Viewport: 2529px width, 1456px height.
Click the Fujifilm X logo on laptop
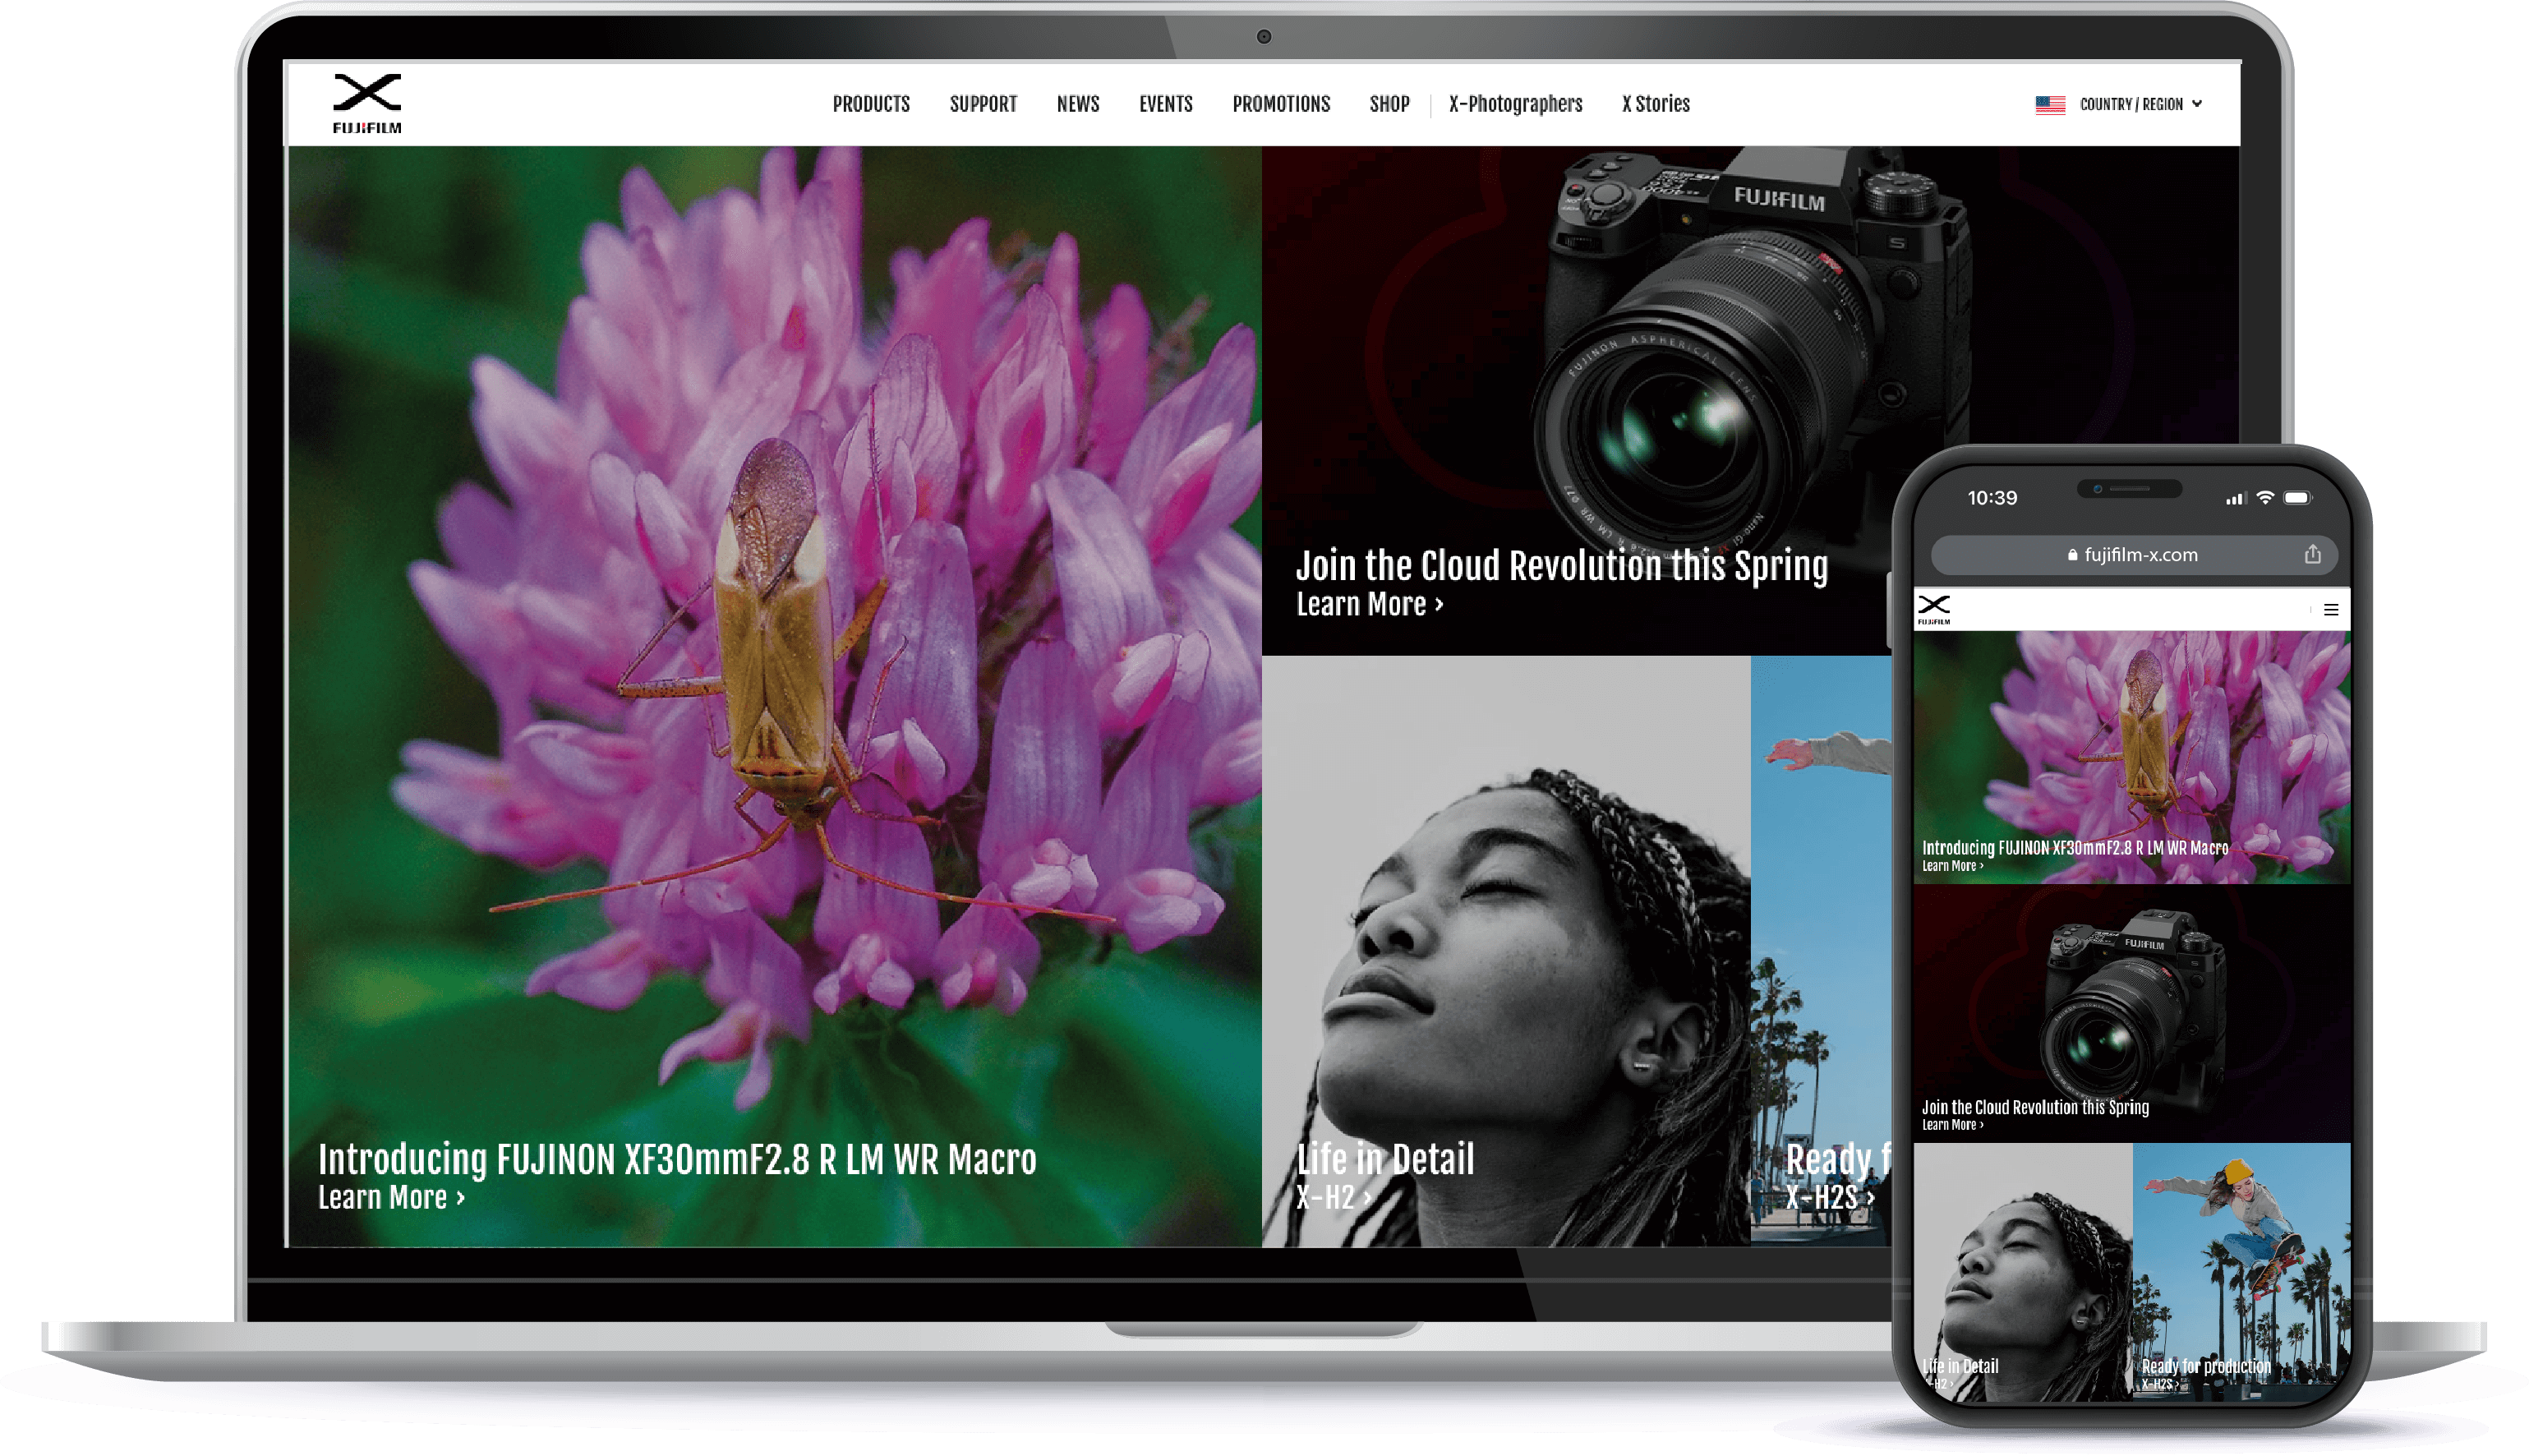(x=366, y=103)
